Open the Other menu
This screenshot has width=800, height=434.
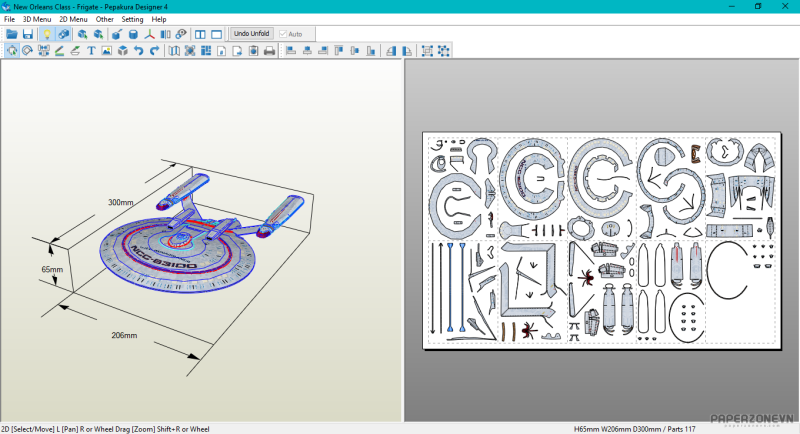click(104, 19)
